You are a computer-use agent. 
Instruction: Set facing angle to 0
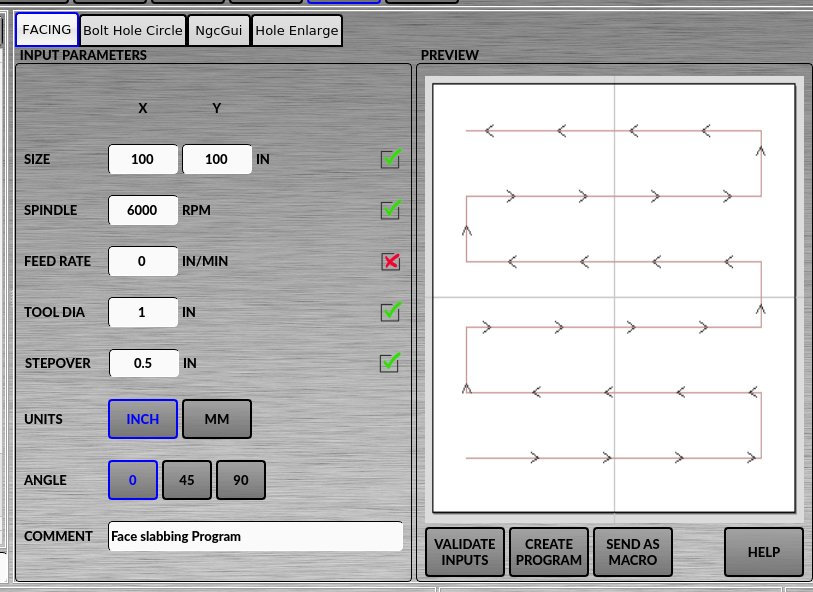(x=133, y=480)
